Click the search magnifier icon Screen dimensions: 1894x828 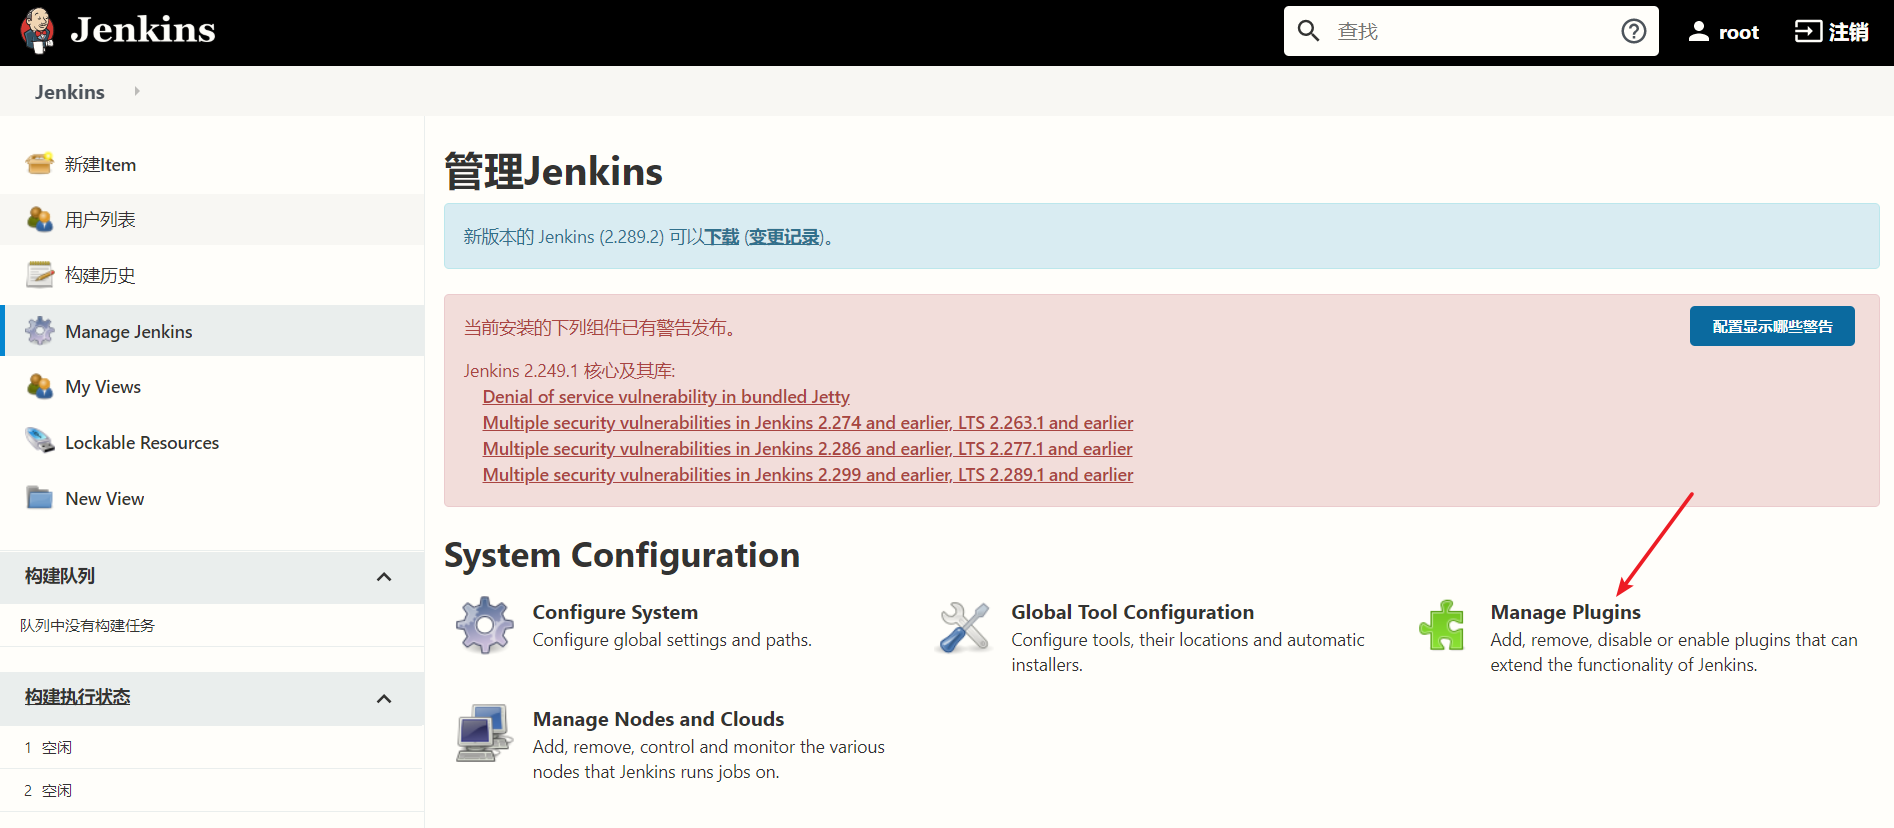pos(1308,31)
